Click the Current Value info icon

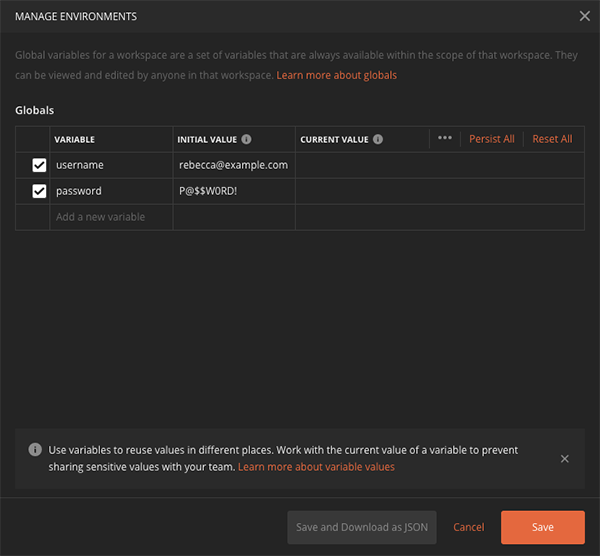378,139
